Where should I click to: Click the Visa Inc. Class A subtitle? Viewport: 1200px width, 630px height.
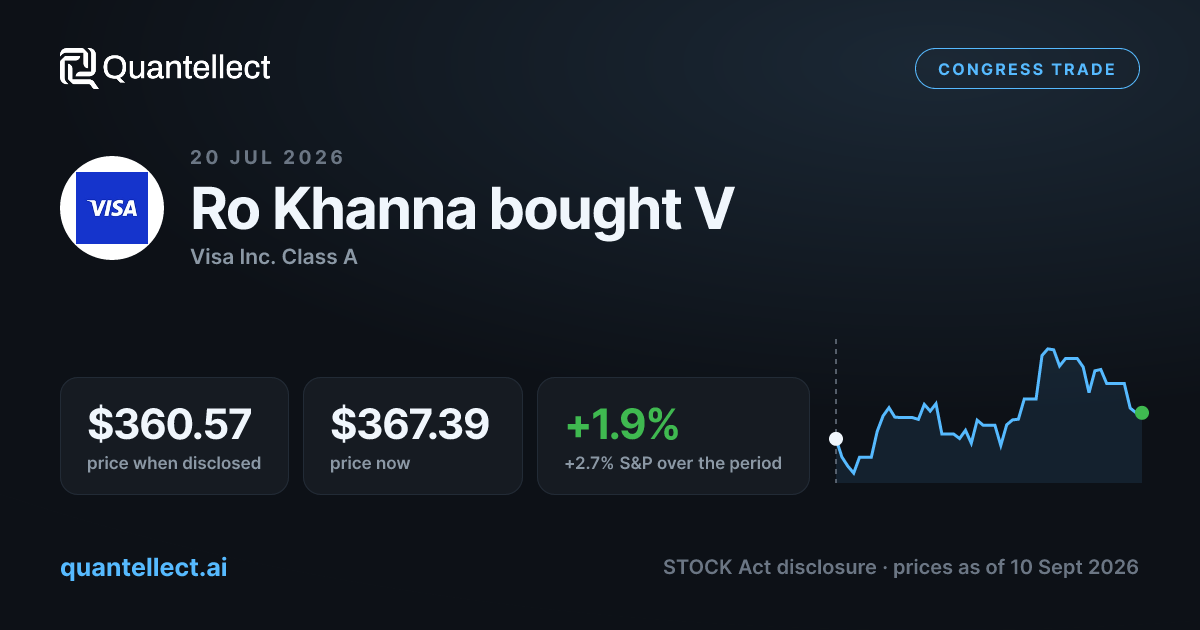274,257
